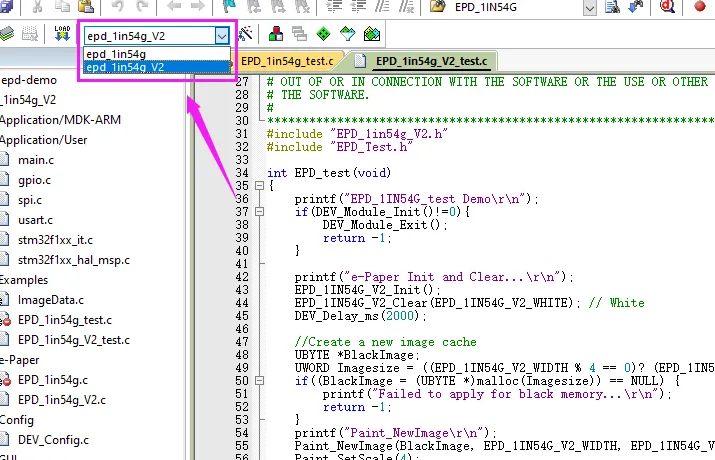
Task: Insert breakpoint red circle icon
Action: [x=699, y=6]
